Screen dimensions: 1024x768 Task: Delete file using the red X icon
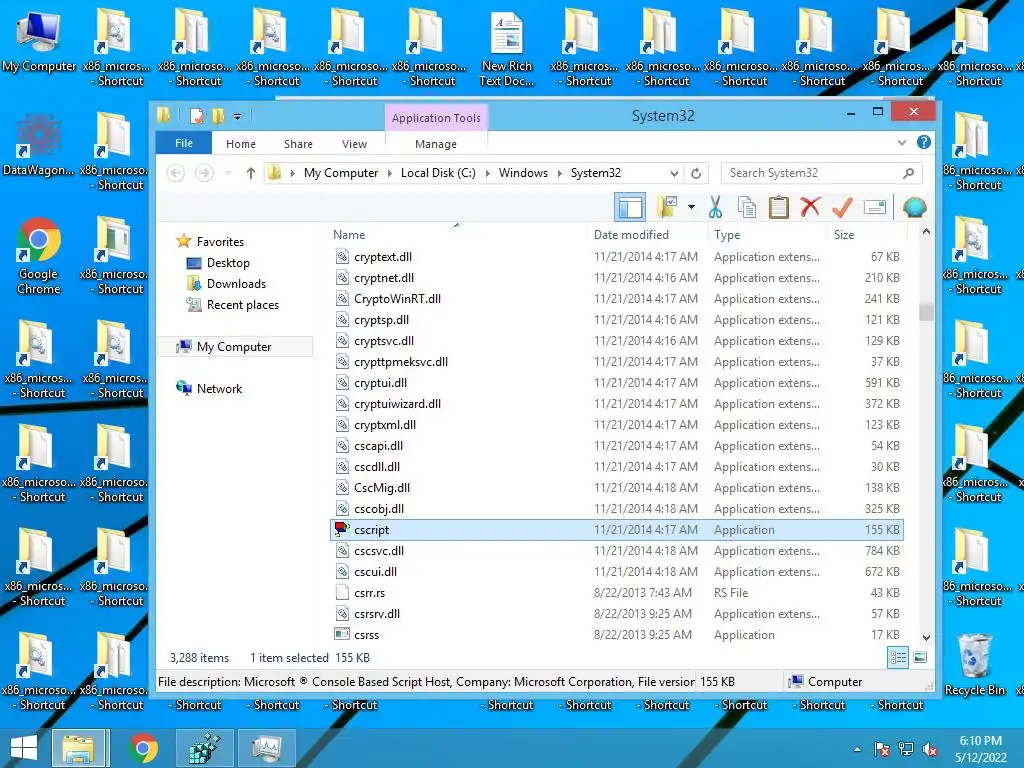click(x=810, y=208)
